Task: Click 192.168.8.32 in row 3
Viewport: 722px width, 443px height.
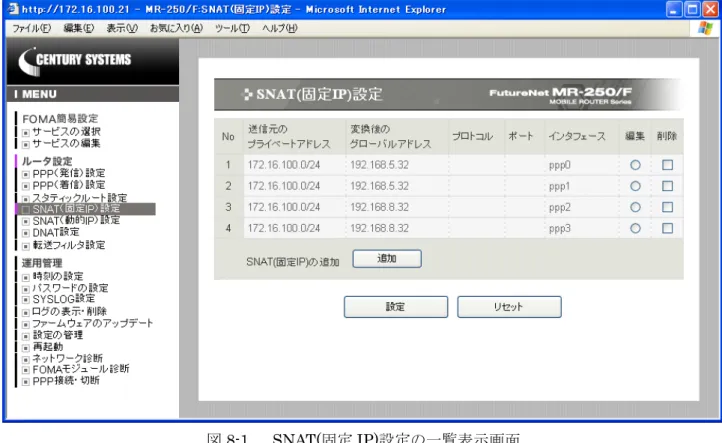Action: 379,207
